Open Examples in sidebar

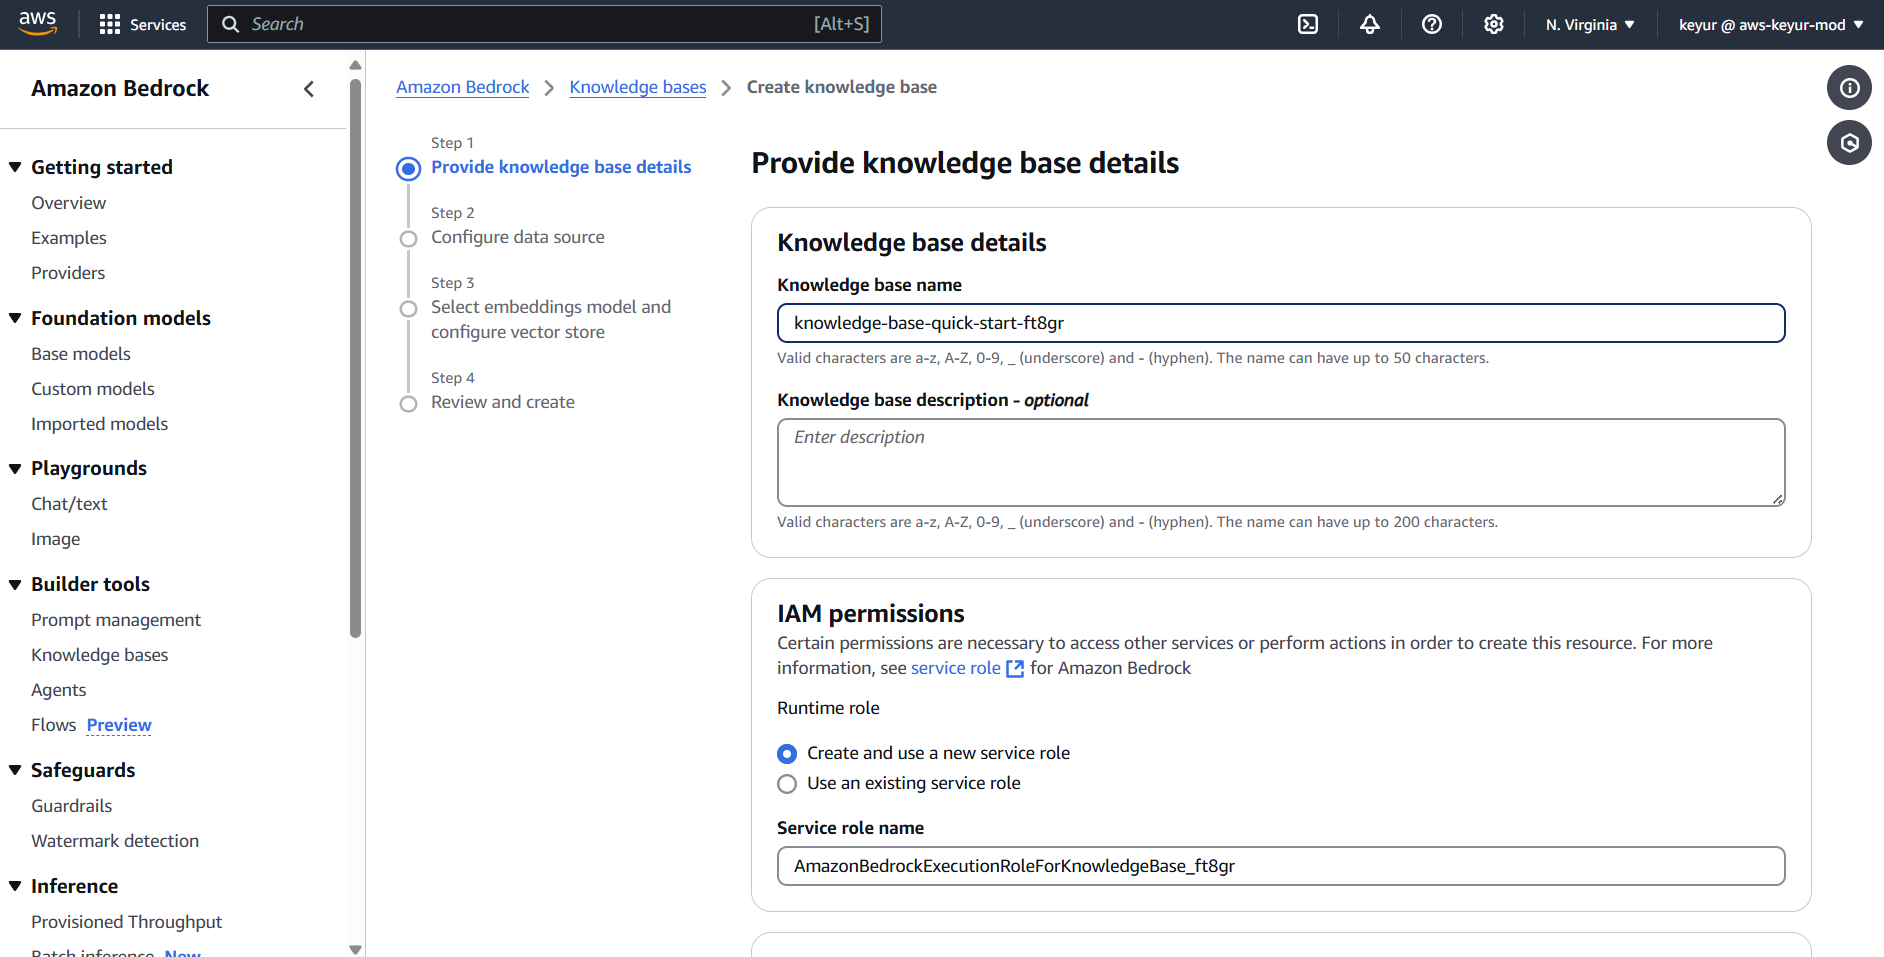click(x=69, y=238)
